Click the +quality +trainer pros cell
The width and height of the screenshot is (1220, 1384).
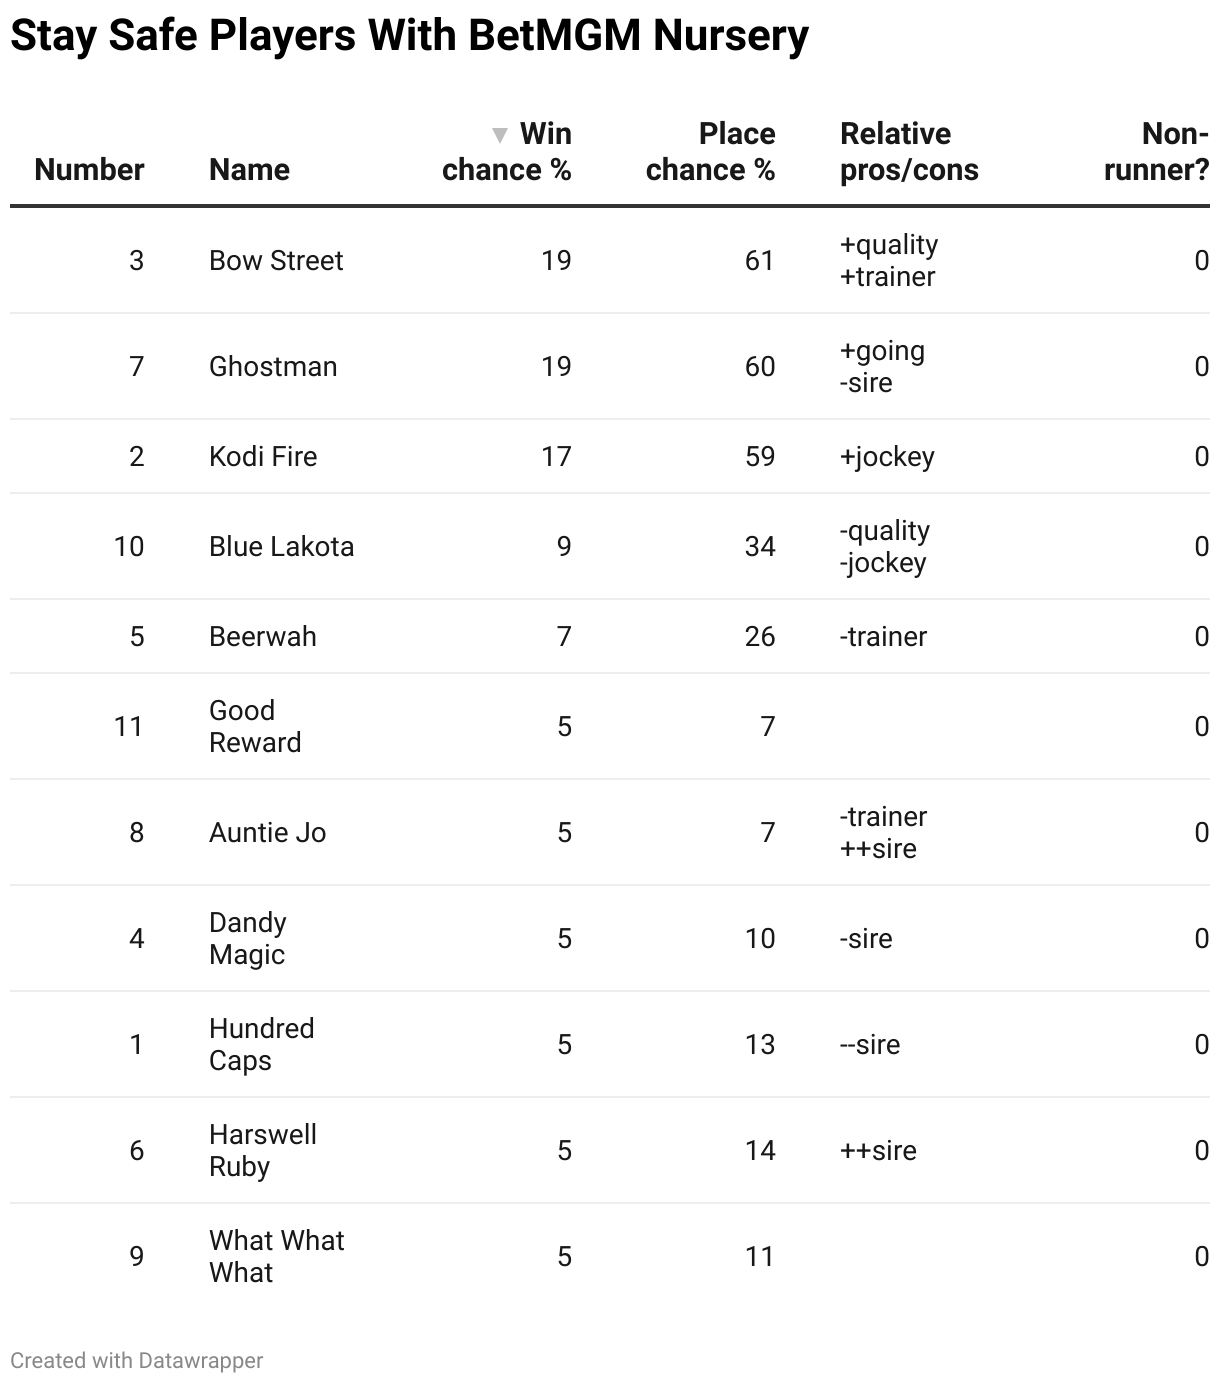click(889, 261)
